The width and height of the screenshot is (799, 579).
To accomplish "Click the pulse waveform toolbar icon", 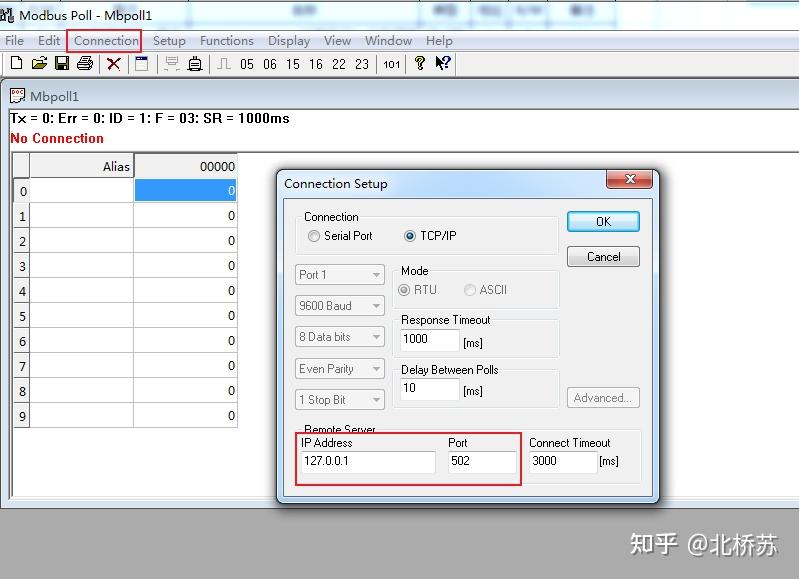I will click(x=224, y=64).
